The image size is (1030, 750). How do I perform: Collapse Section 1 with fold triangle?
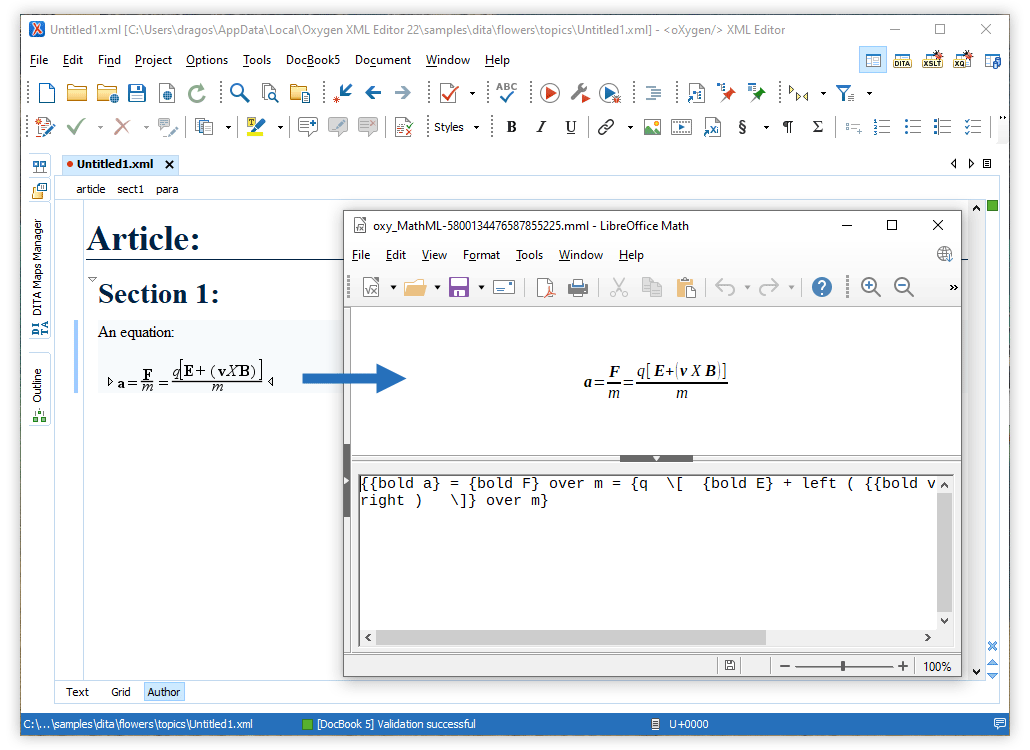tap(92, 280)
